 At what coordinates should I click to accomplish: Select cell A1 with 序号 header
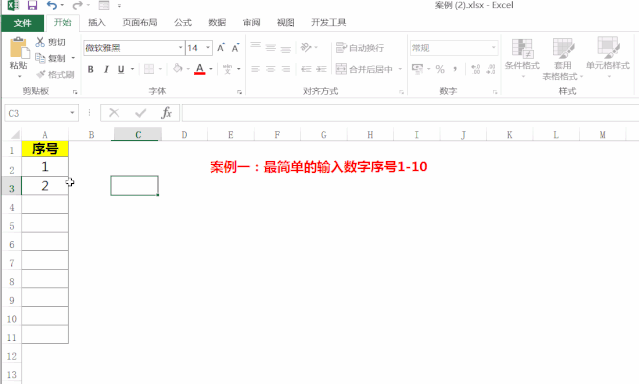tap(45, 149)
